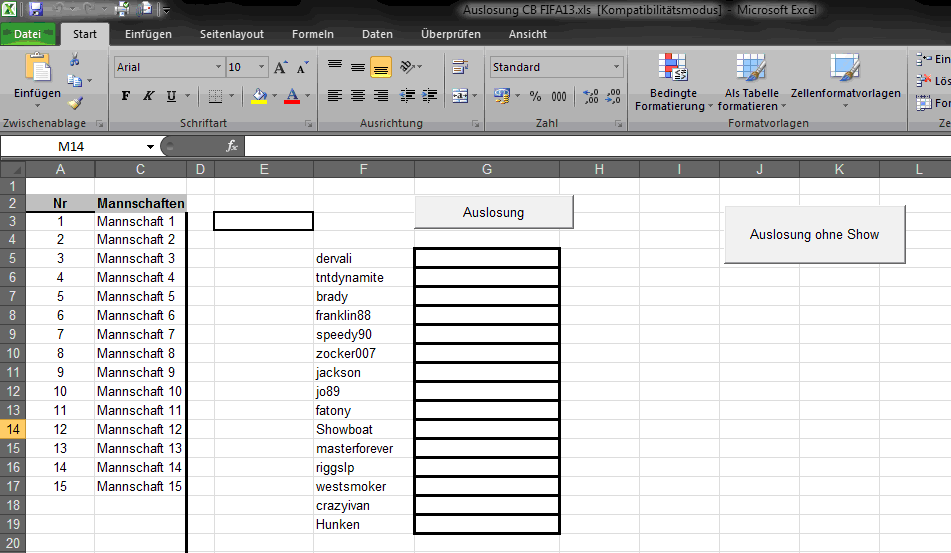
Task: Switch to the Einfügen ribbon tab
Action: click(x=148, y=34)
